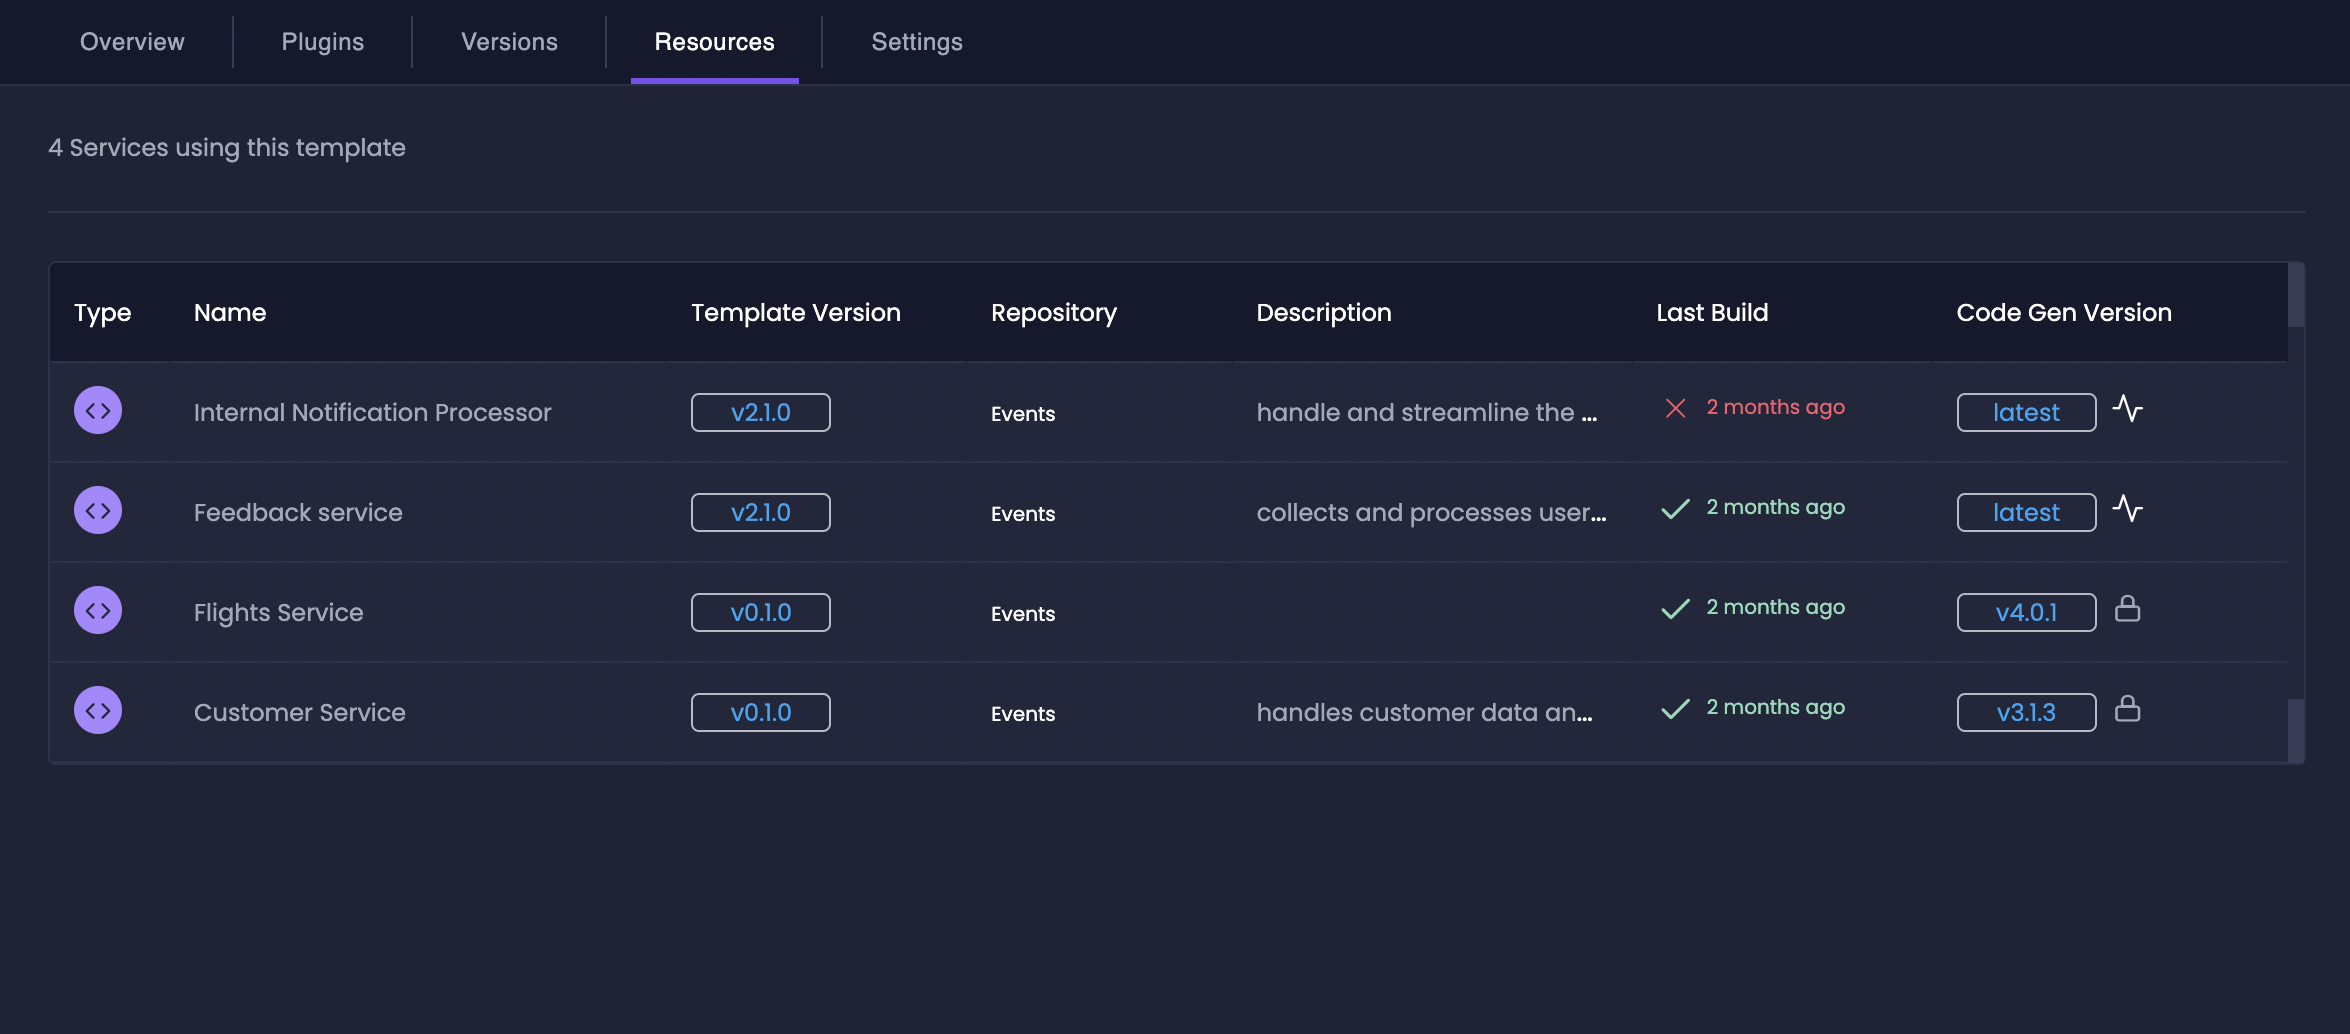Click the Flights Service type icon
2350x1034 pixels.
pyautogui.click(x=98, y=611)
